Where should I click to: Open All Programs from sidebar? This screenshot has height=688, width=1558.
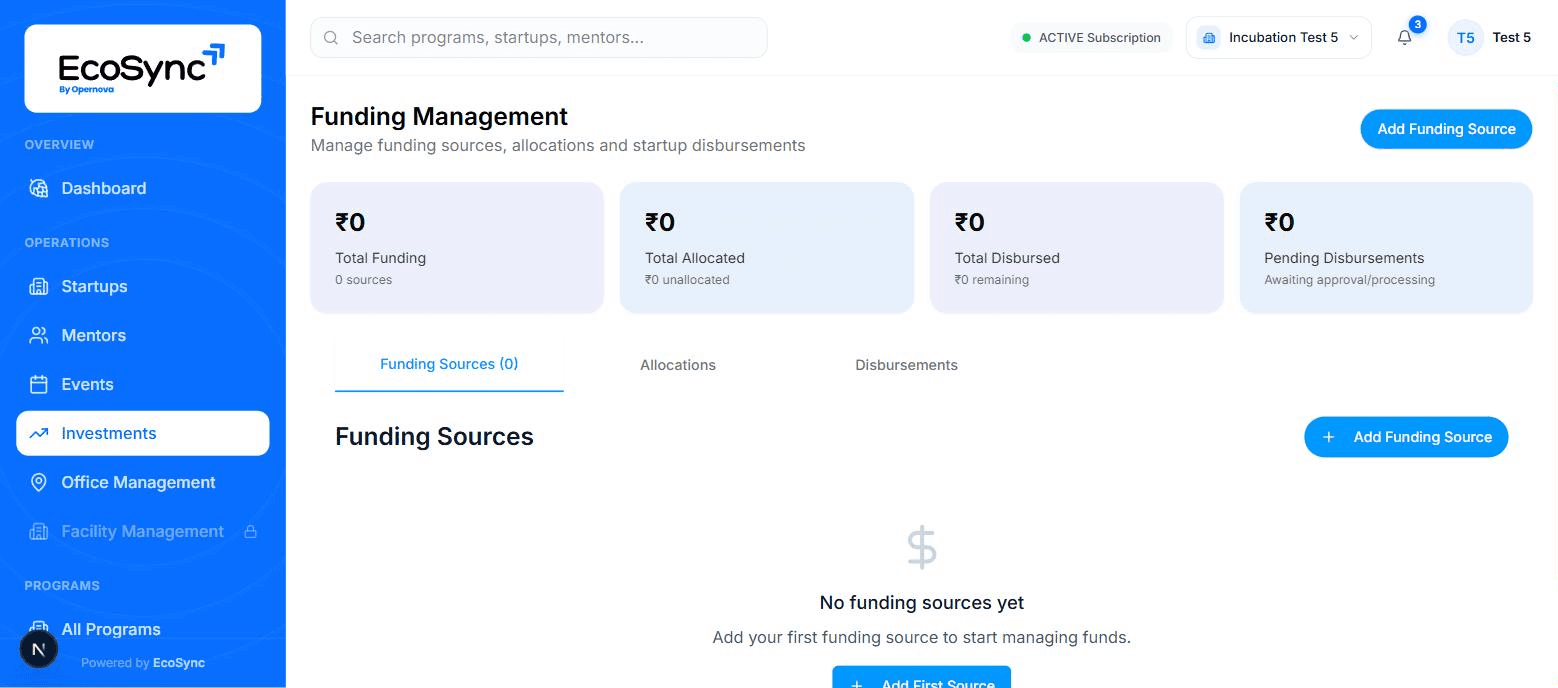click(x=142, y=629)
